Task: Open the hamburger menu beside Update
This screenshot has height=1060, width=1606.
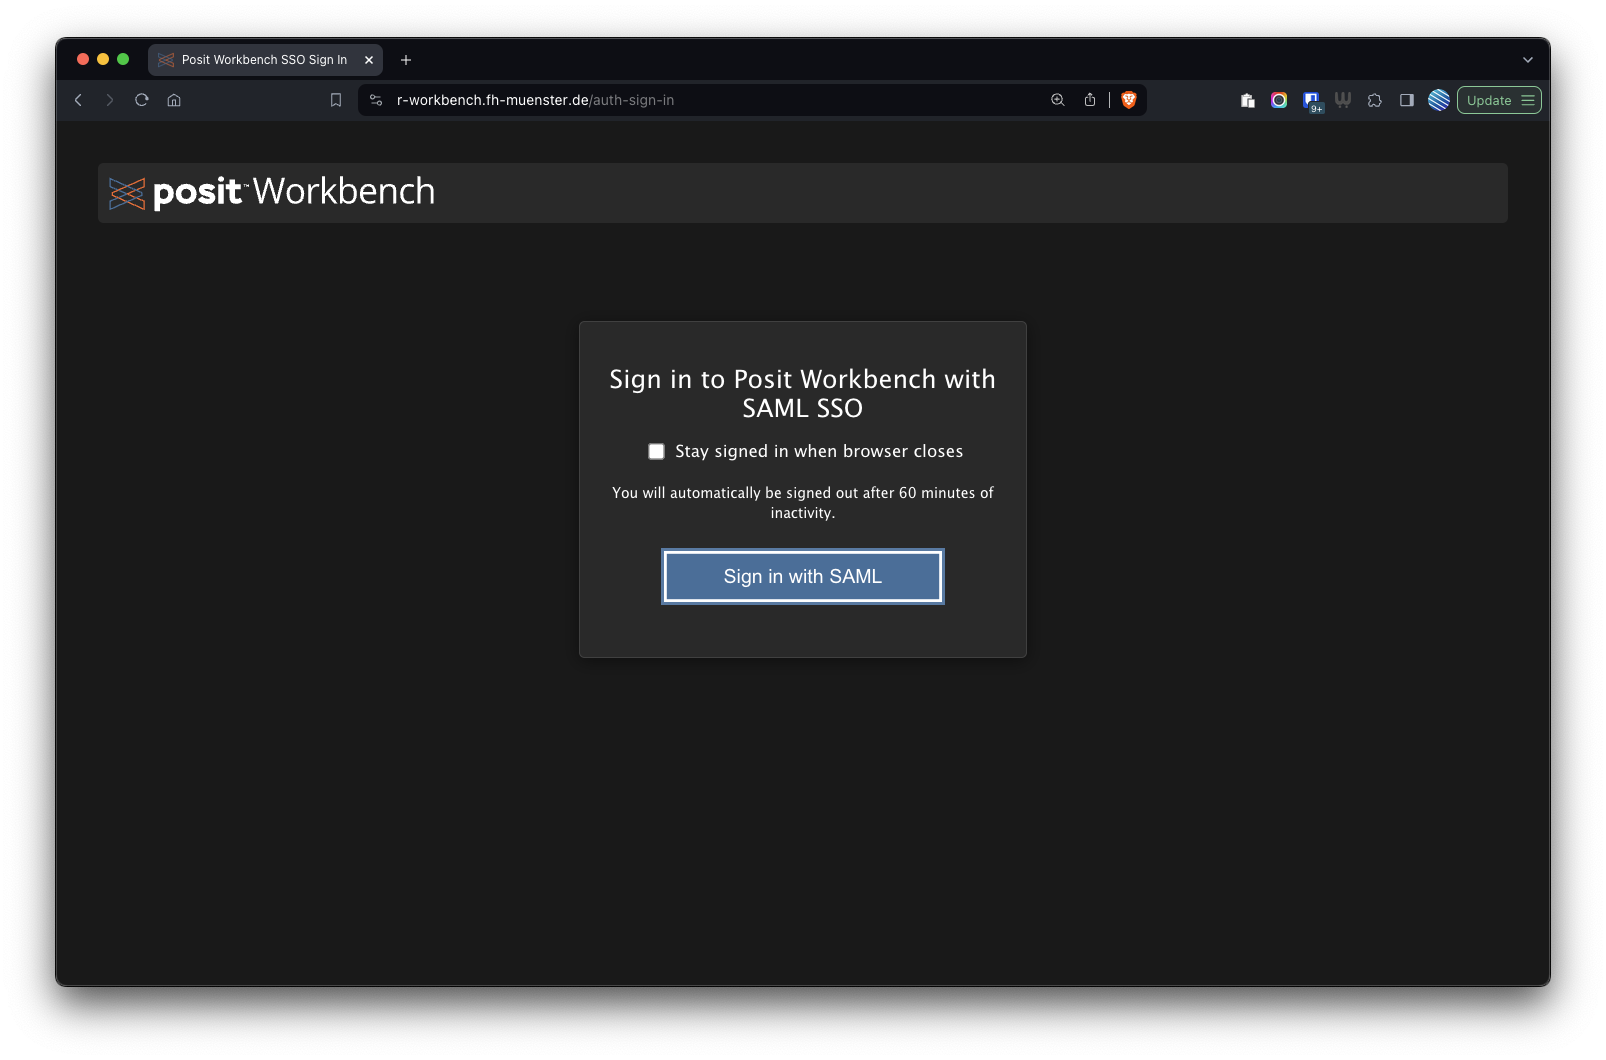Action: pos(1528,100)
